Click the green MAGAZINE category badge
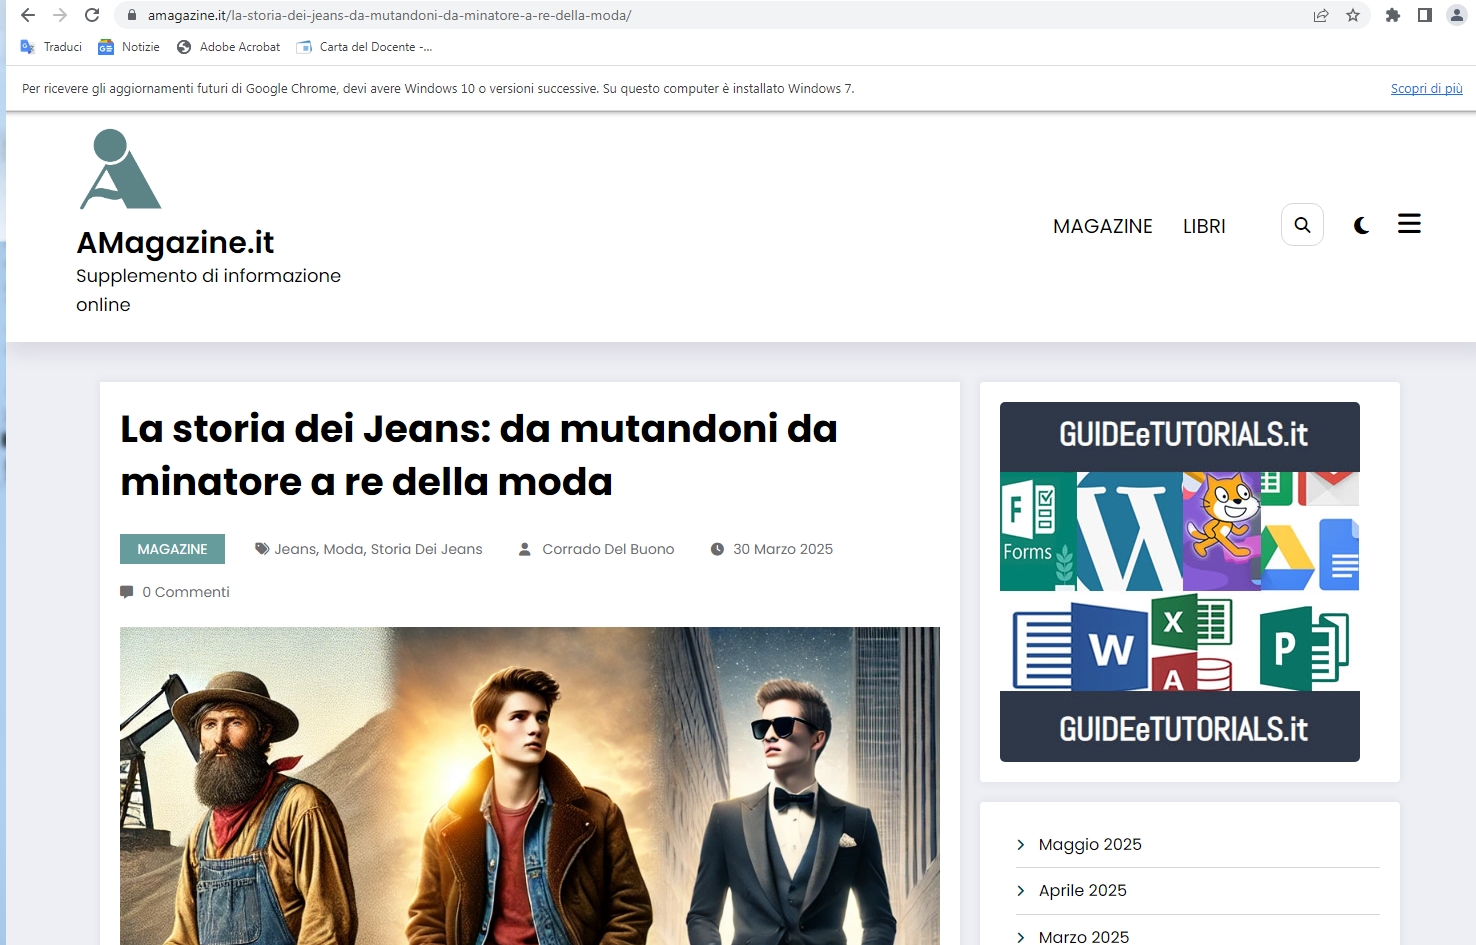This screenshot has width=1476, height=945. coord(172,549)
